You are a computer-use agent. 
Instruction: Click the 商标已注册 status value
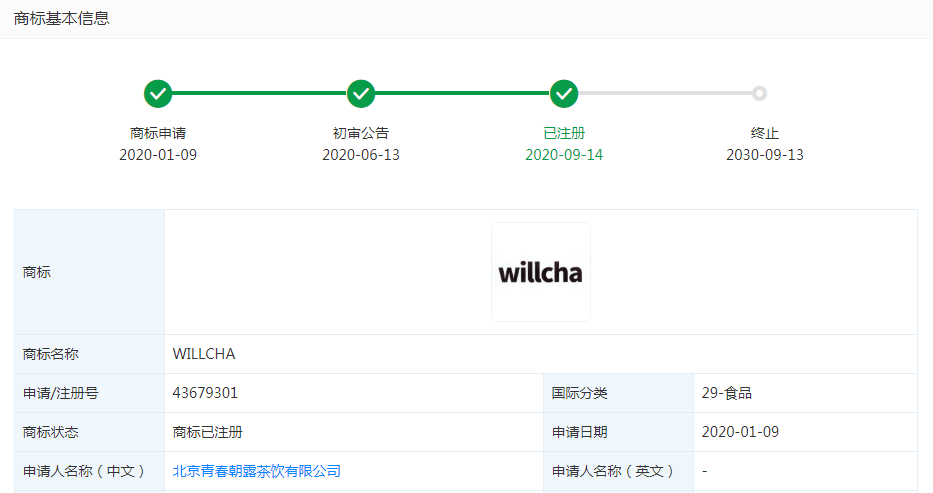pyautogui.click(x=208, y=432)
